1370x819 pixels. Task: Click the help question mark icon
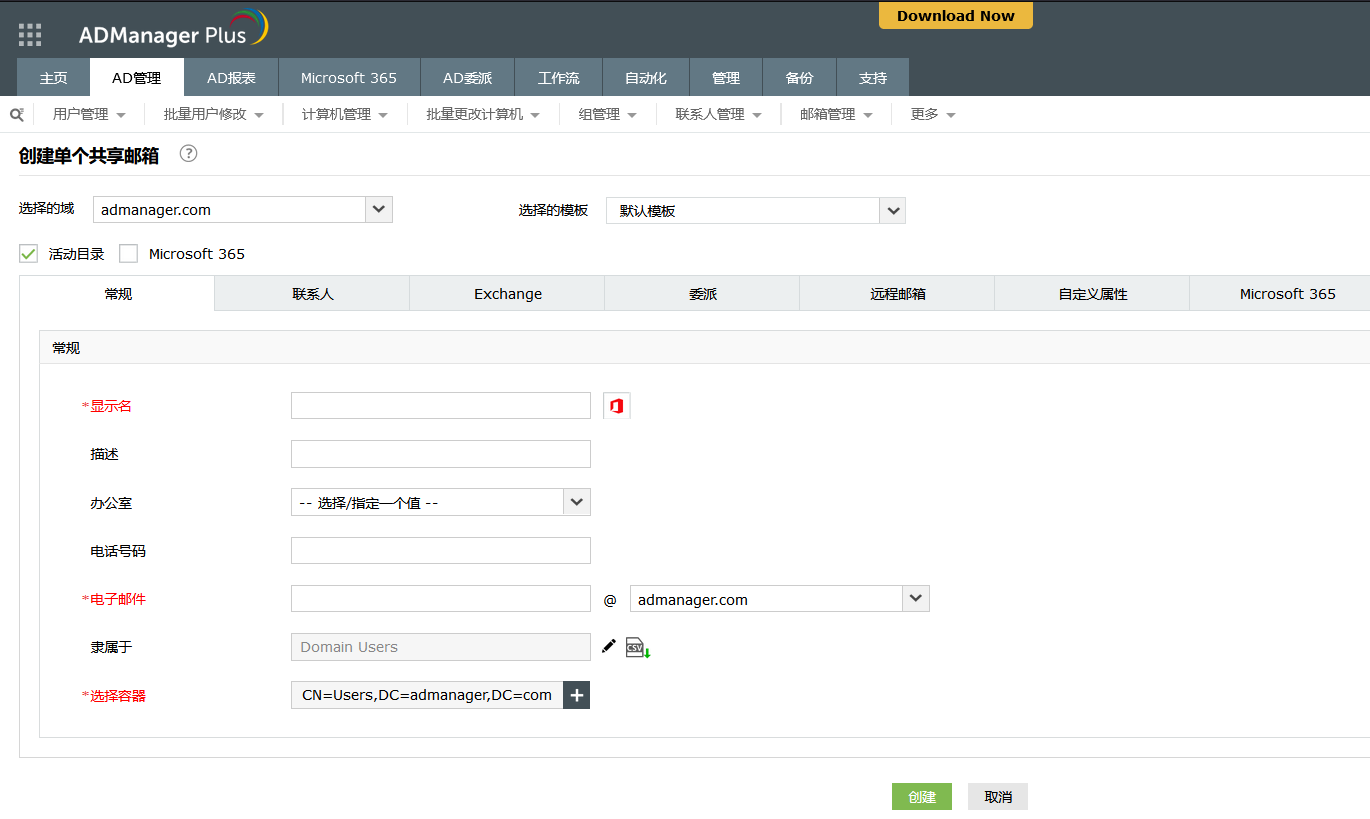tap(188, 154)
